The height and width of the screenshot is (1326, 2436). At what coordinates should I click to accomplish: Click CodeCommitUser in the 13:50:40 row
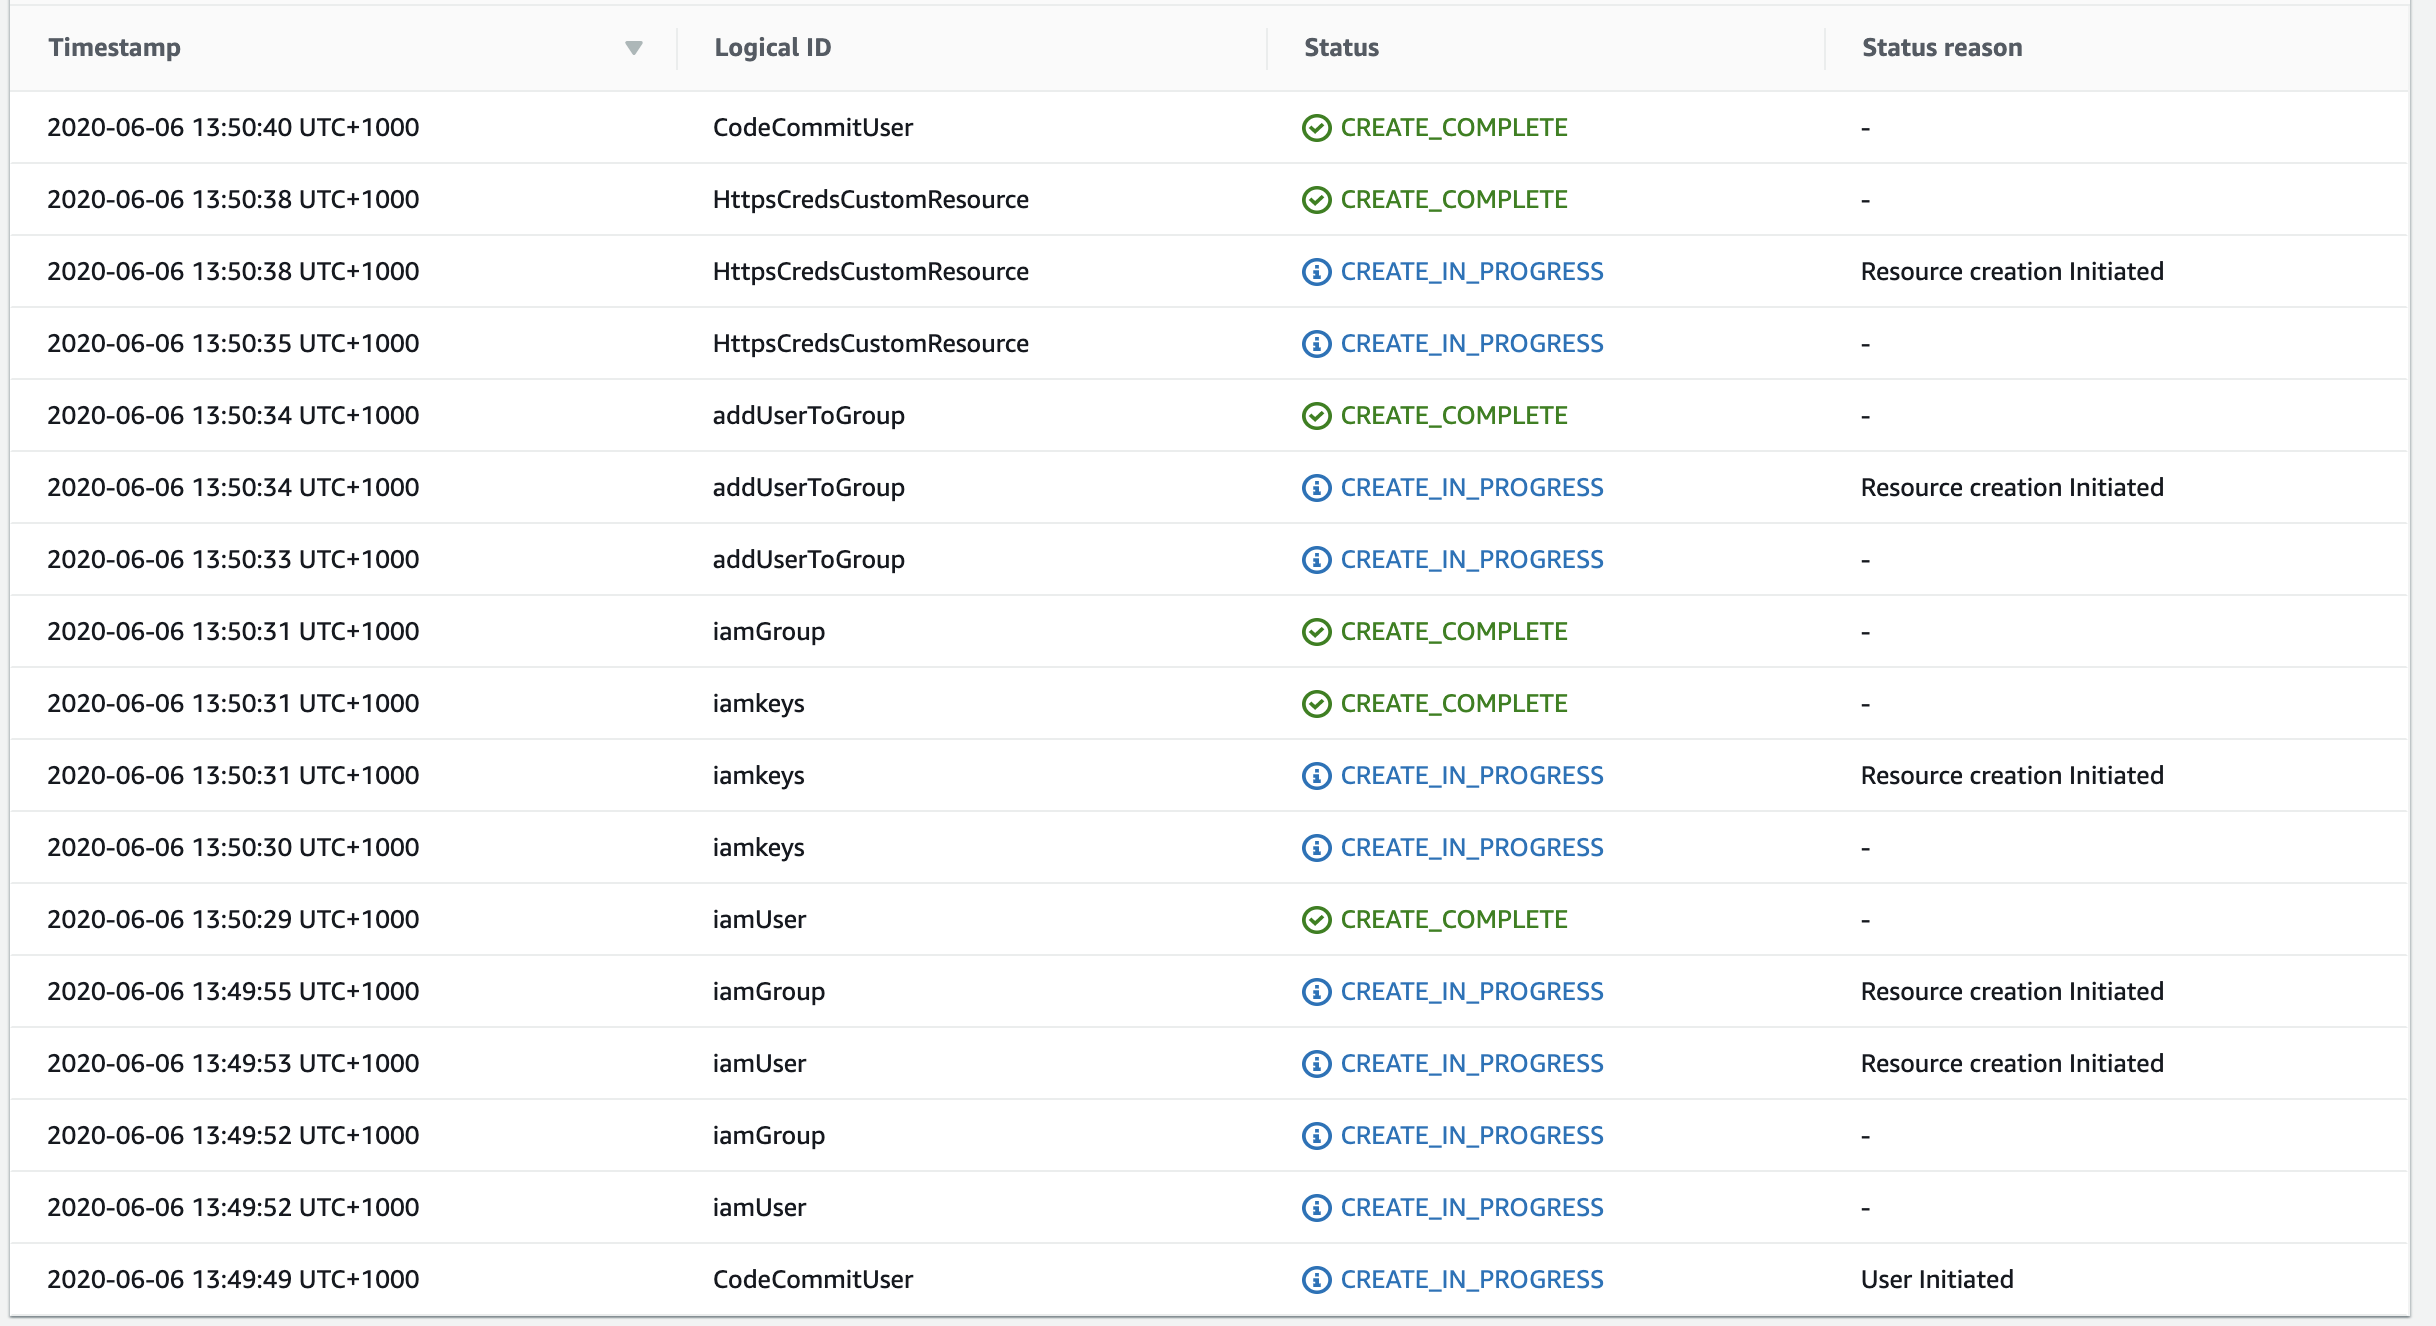[x=812, y=128]
